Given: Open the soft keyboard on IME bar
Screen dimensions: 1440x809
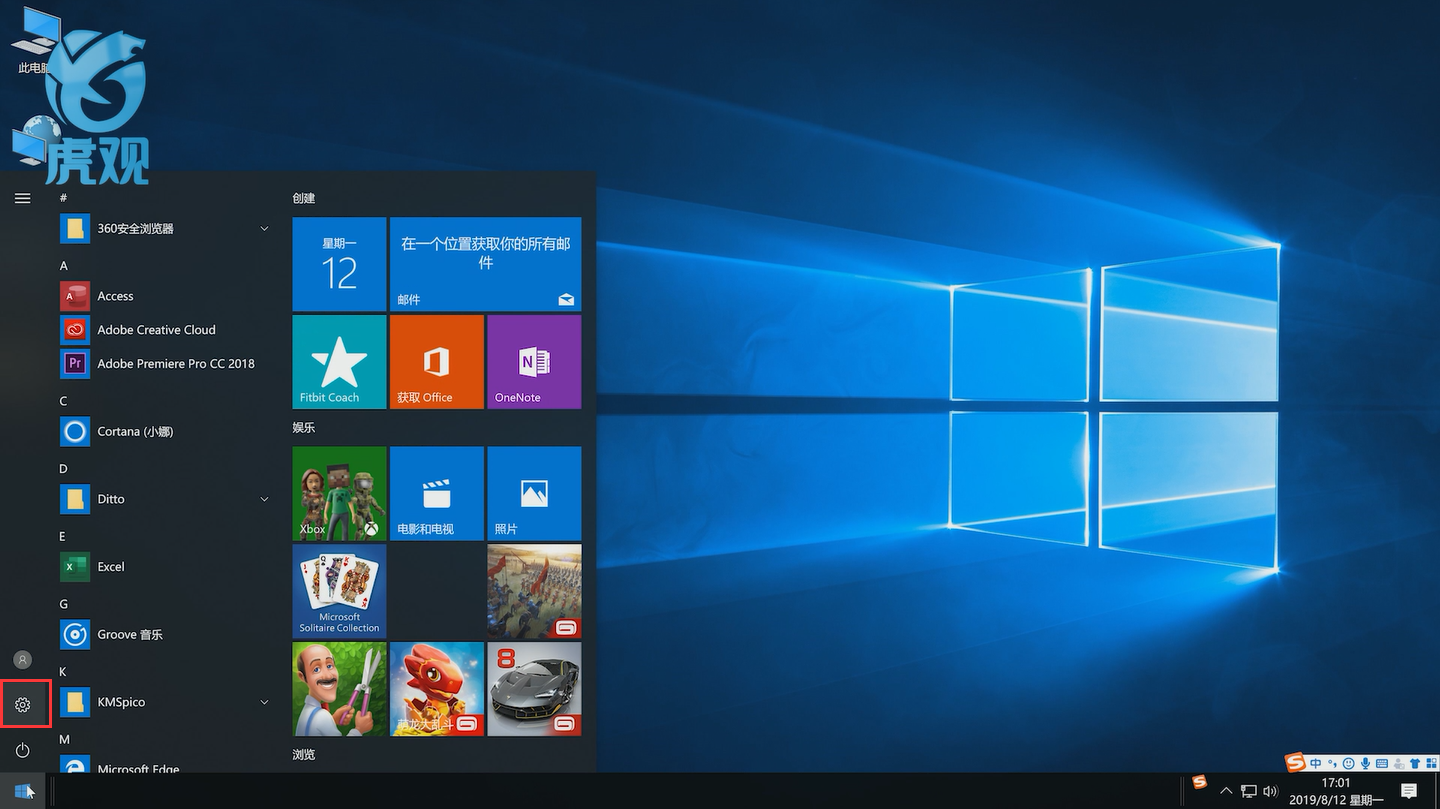Looking at the screenshot, I should point(1382,763).
